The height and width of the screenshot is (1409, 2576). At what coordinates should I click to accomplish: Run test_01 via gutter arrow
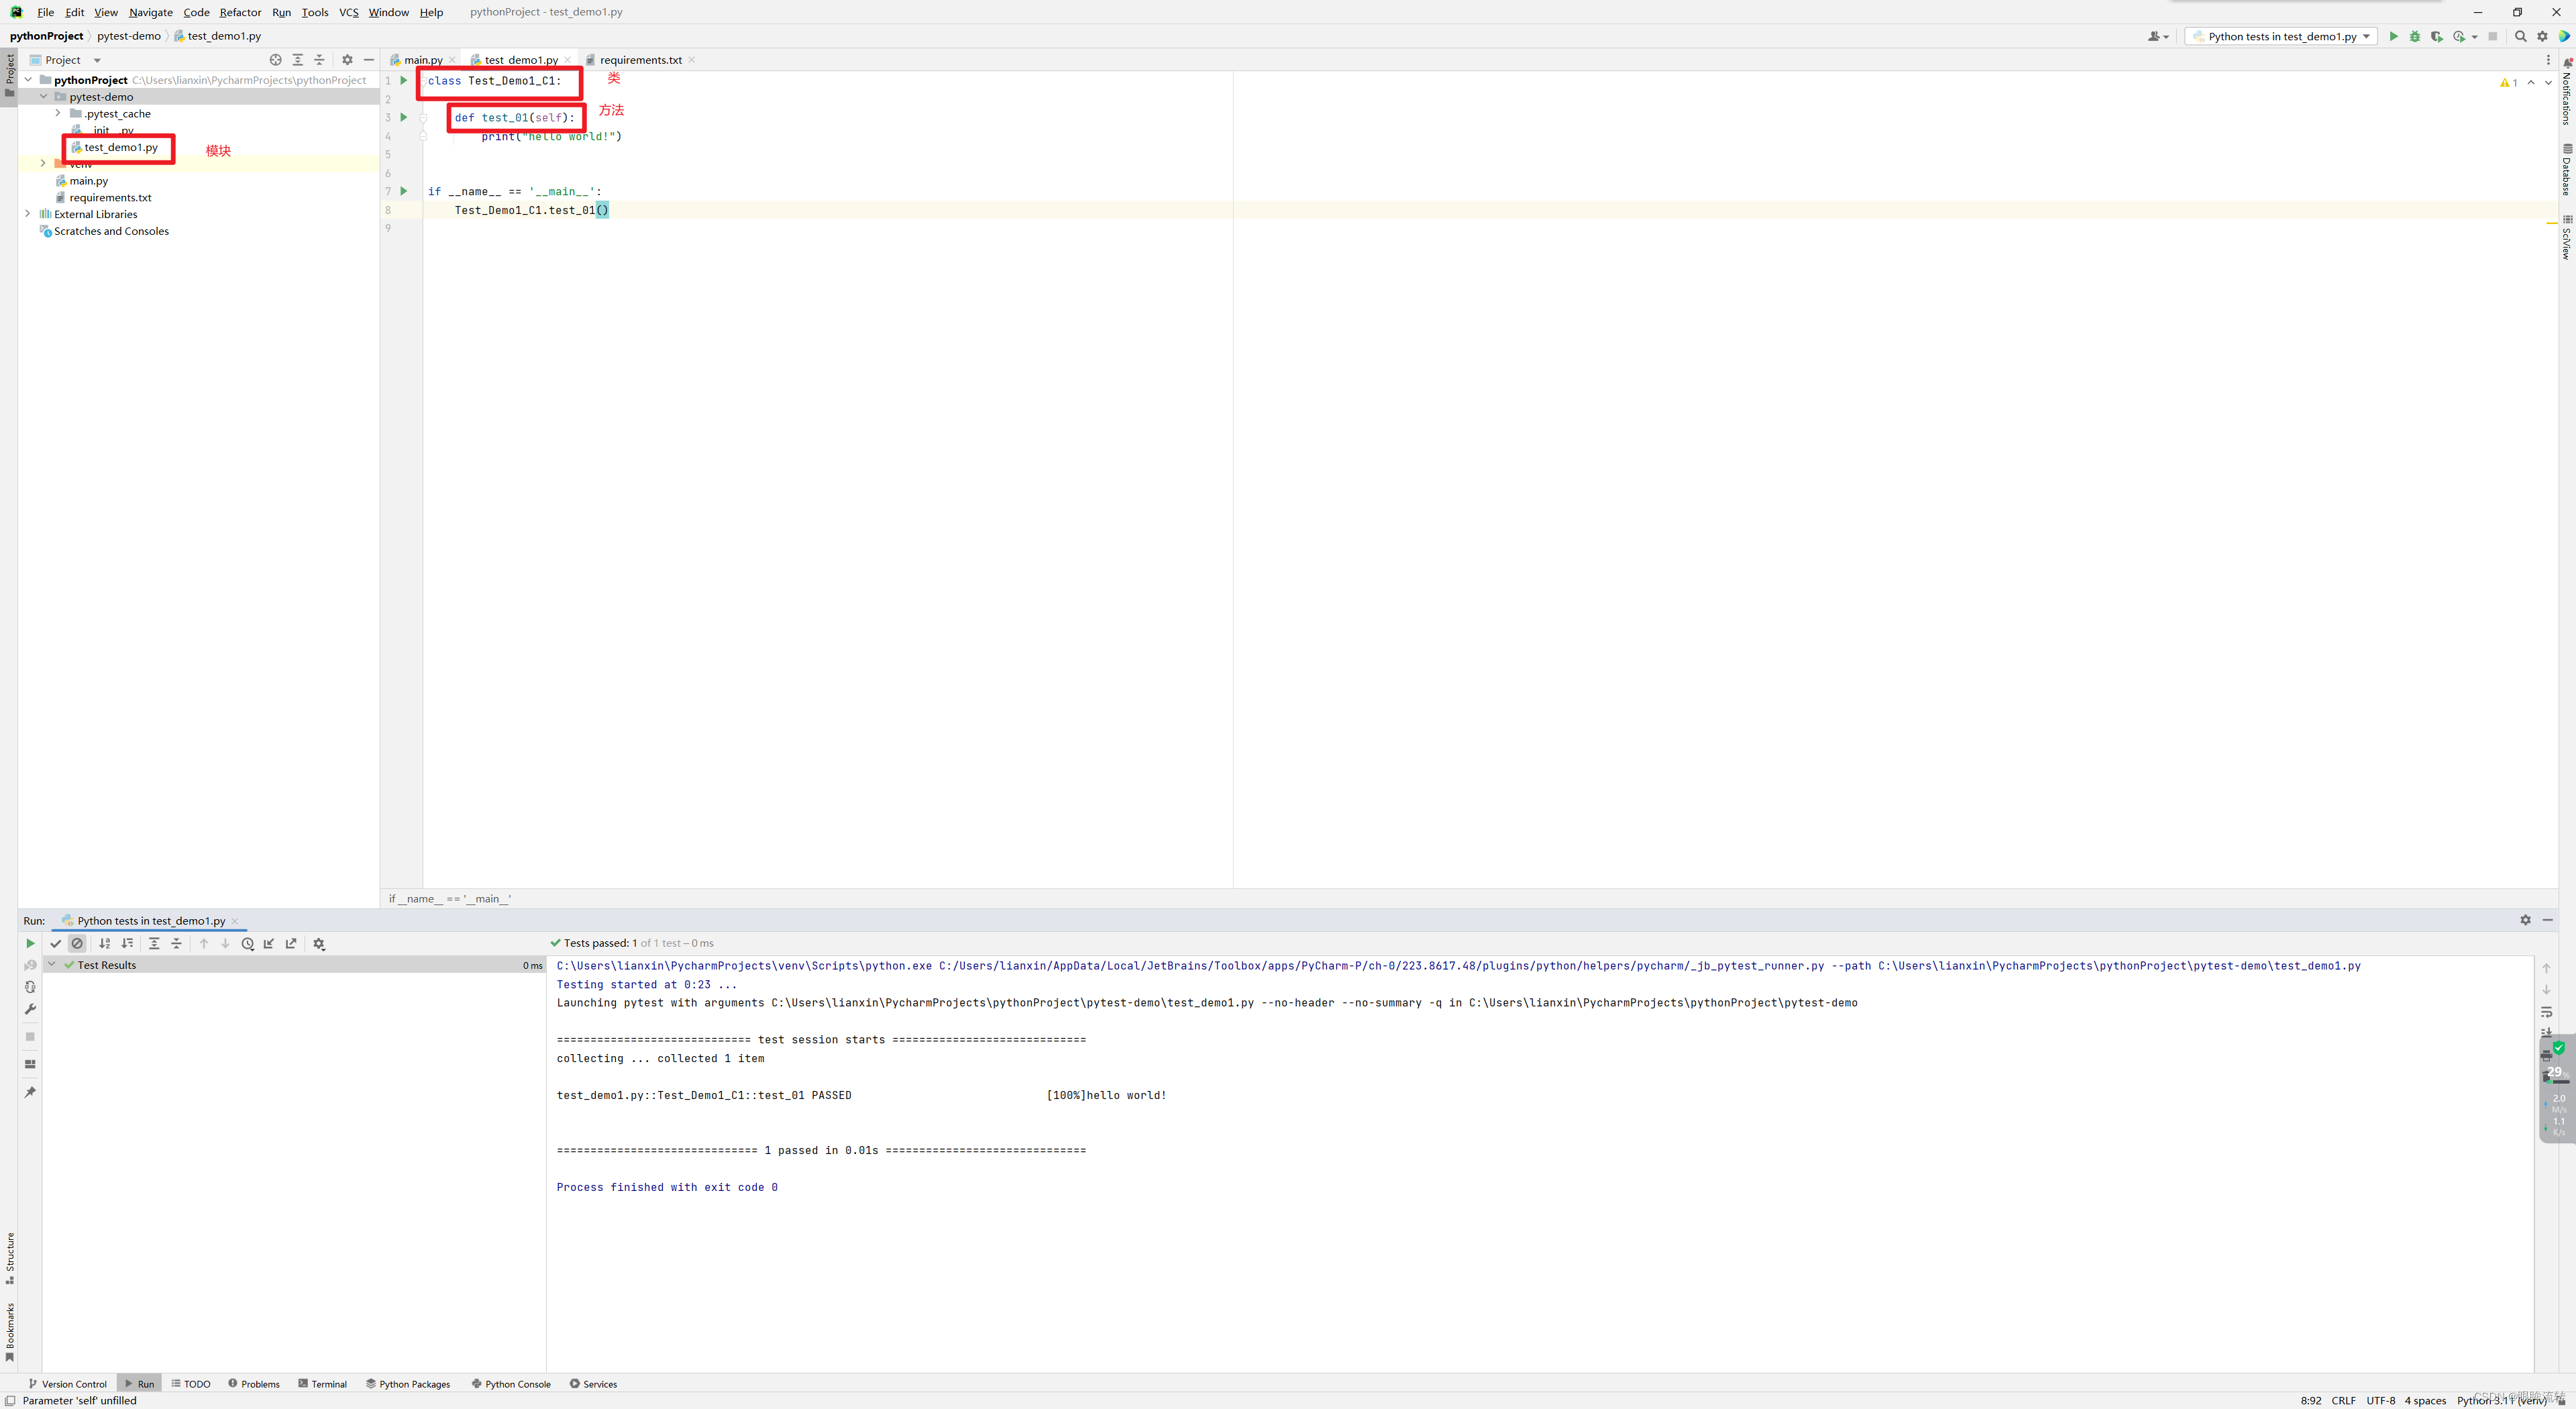click(x=404, y=117)
